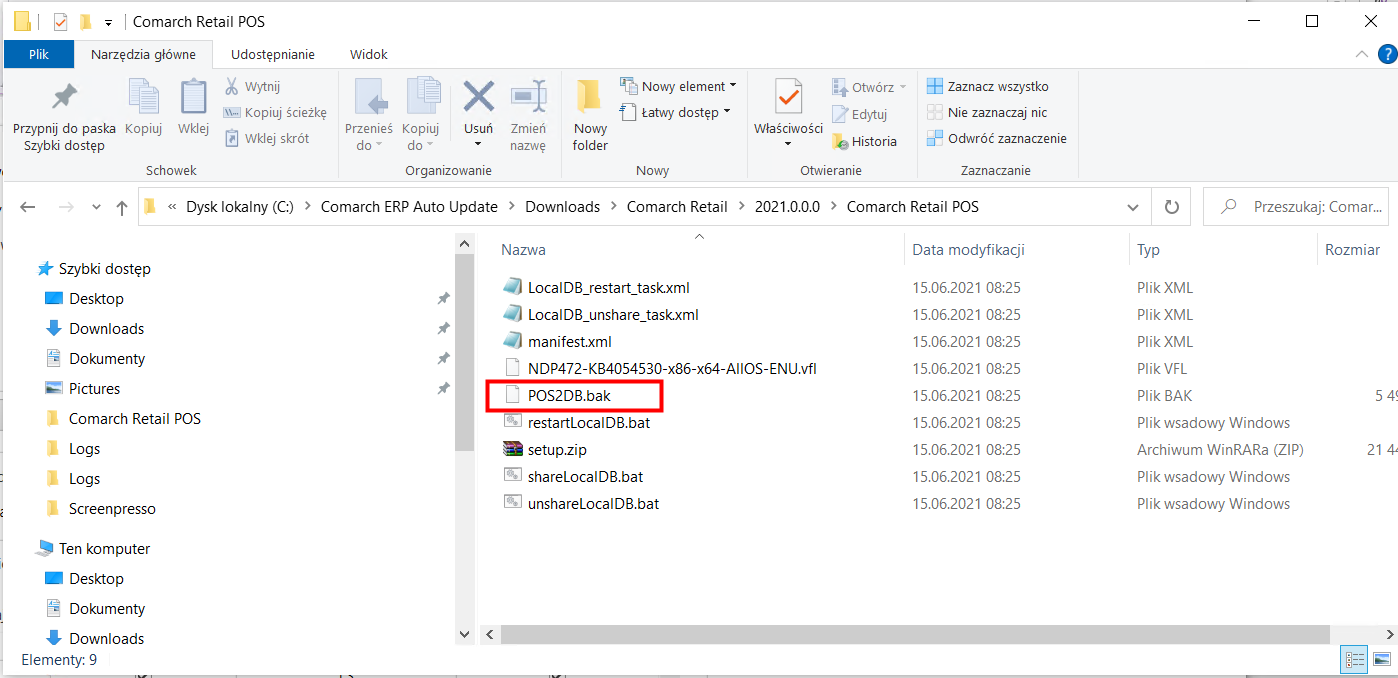Open the Kopiuj do menu

coord(421,115)
